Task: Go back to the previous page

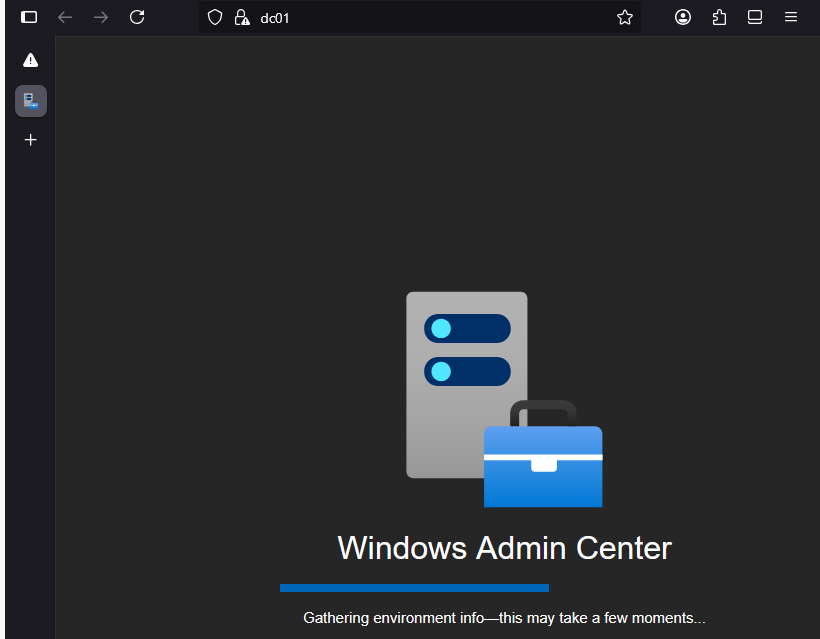Action: 64,17
